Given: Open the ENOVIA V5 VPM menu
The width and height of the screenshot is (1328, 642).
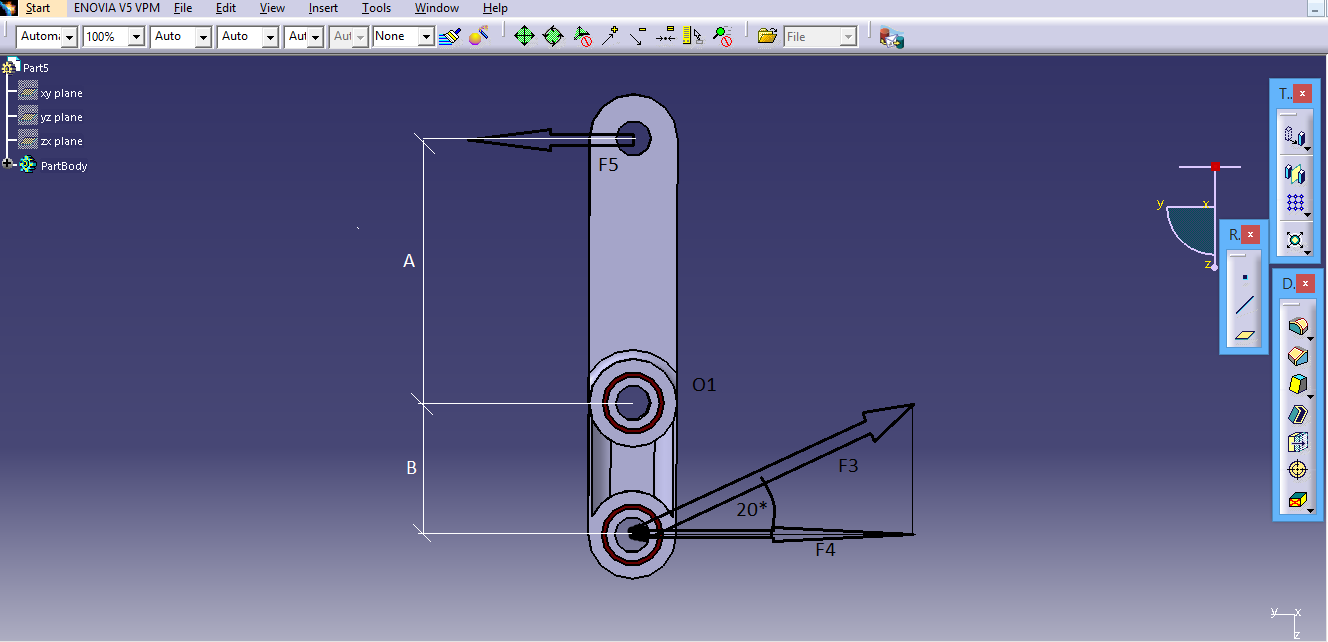Looking at the screenshot, I should coord(116,8).
